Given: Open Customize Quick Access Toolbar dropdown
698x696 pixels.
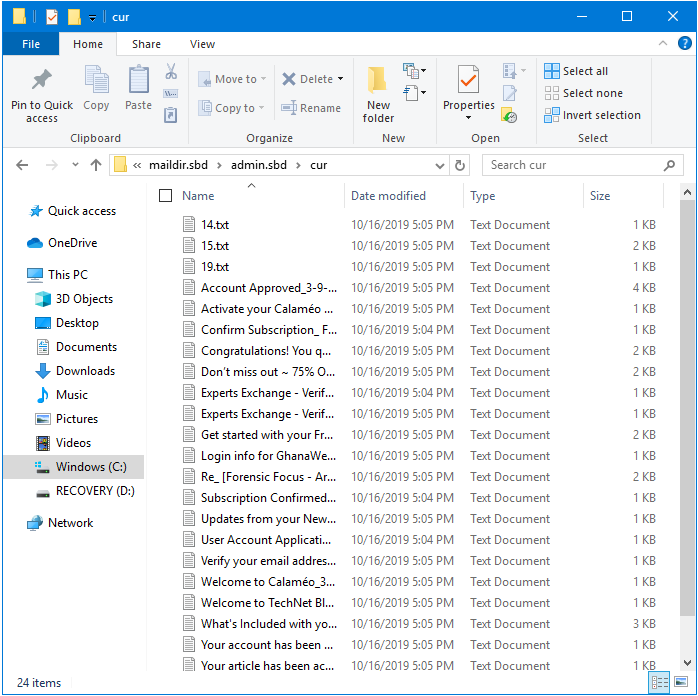Looking at the screenshot, I should [x=92, y=18].
